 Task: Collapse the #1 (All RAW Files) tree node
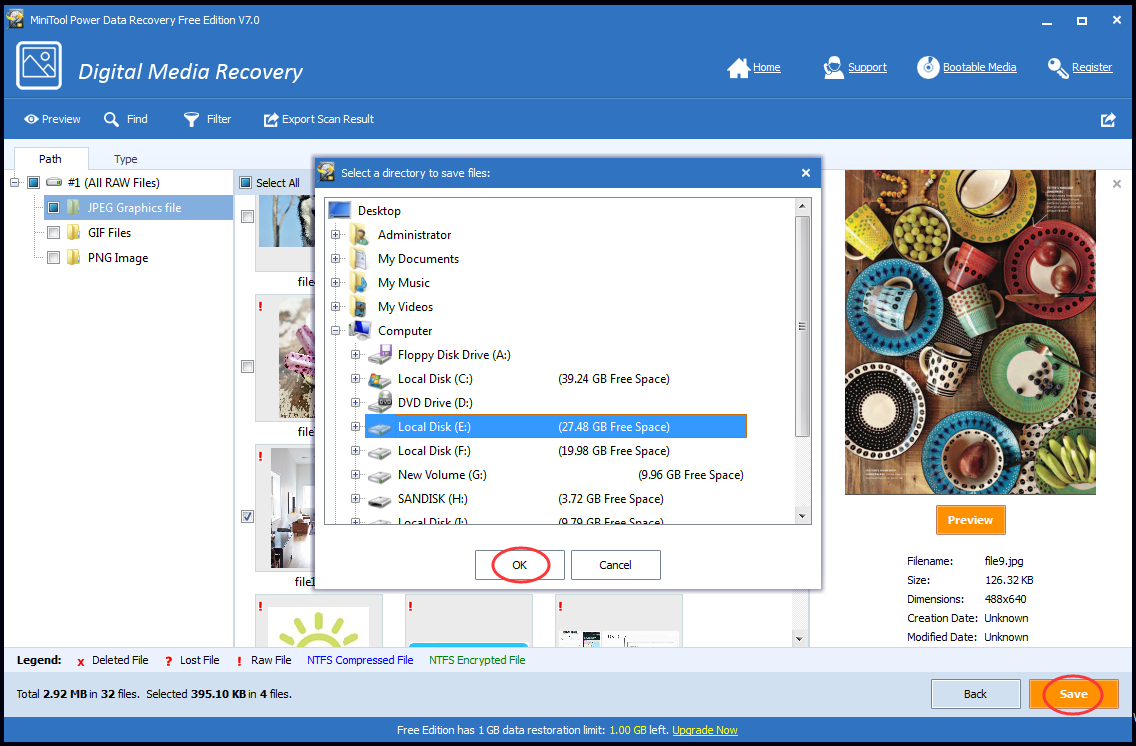point(14,183)
